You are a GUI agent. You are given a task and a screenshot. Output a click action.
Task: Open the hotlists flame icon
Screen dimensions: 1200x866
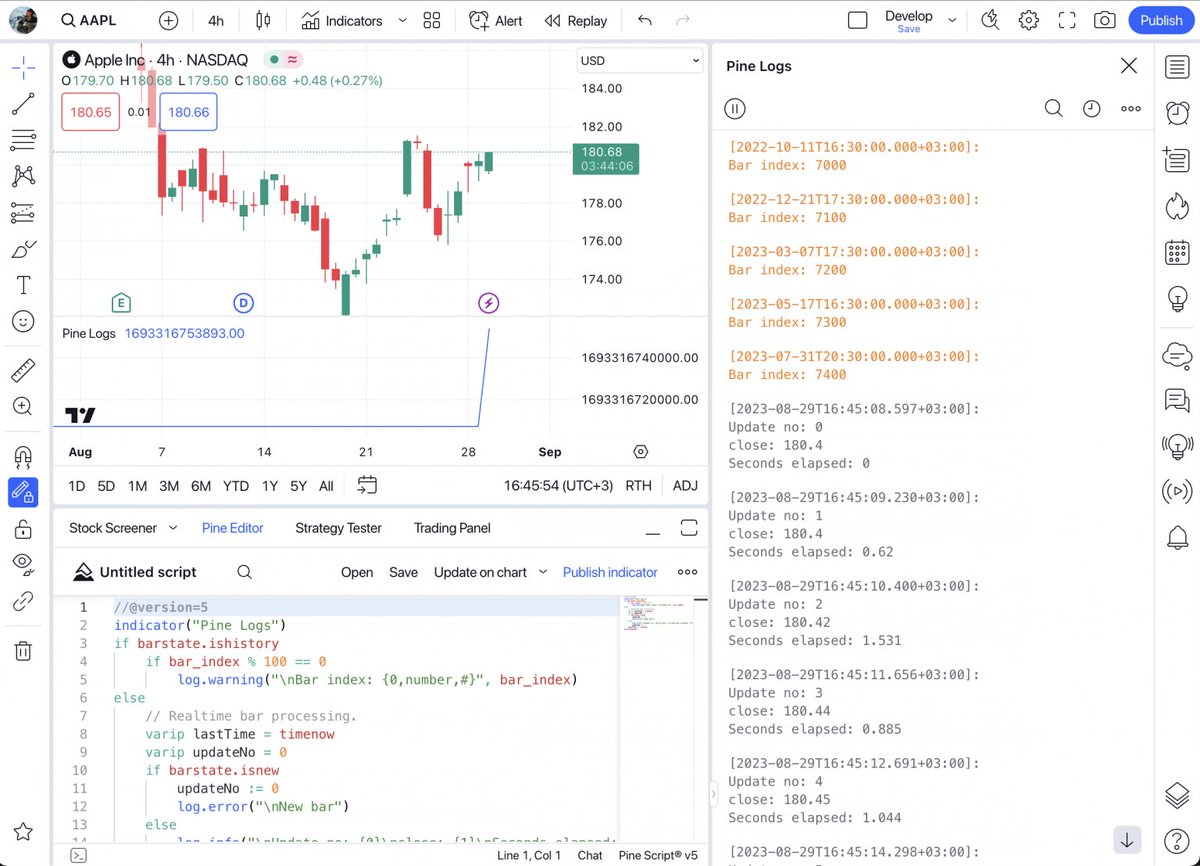[x=1177, y=206]
